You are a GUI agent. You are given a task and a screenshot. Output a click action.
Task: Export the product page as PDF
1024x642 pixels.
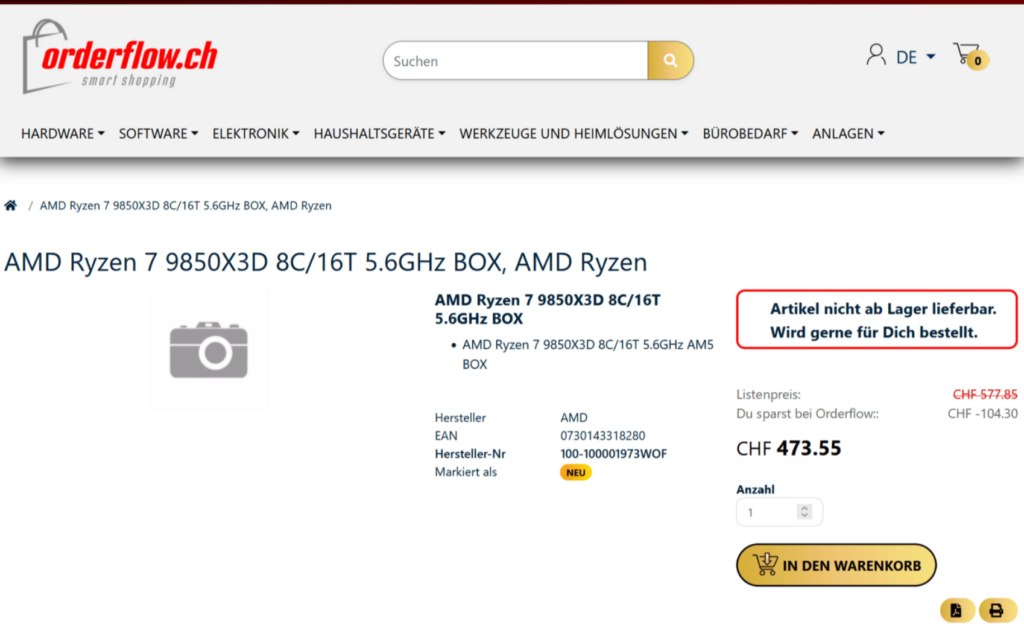[956, 610]
